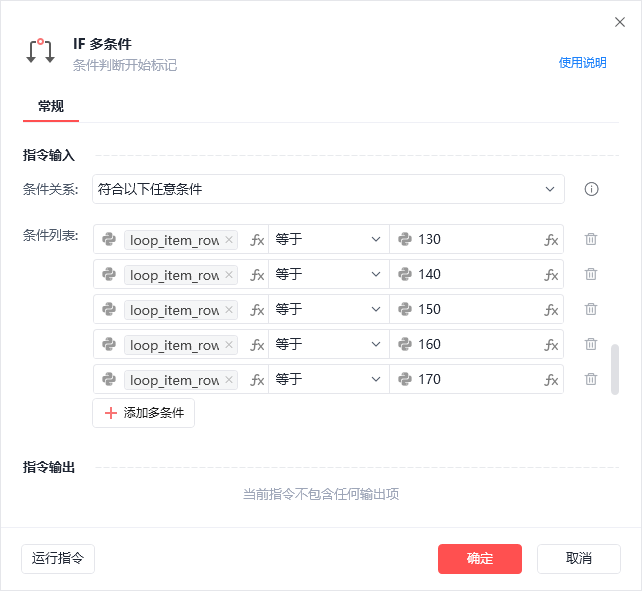642x591 pixels.
Task: Click the Python mode icon before value 130
Action: pos(405,239)
